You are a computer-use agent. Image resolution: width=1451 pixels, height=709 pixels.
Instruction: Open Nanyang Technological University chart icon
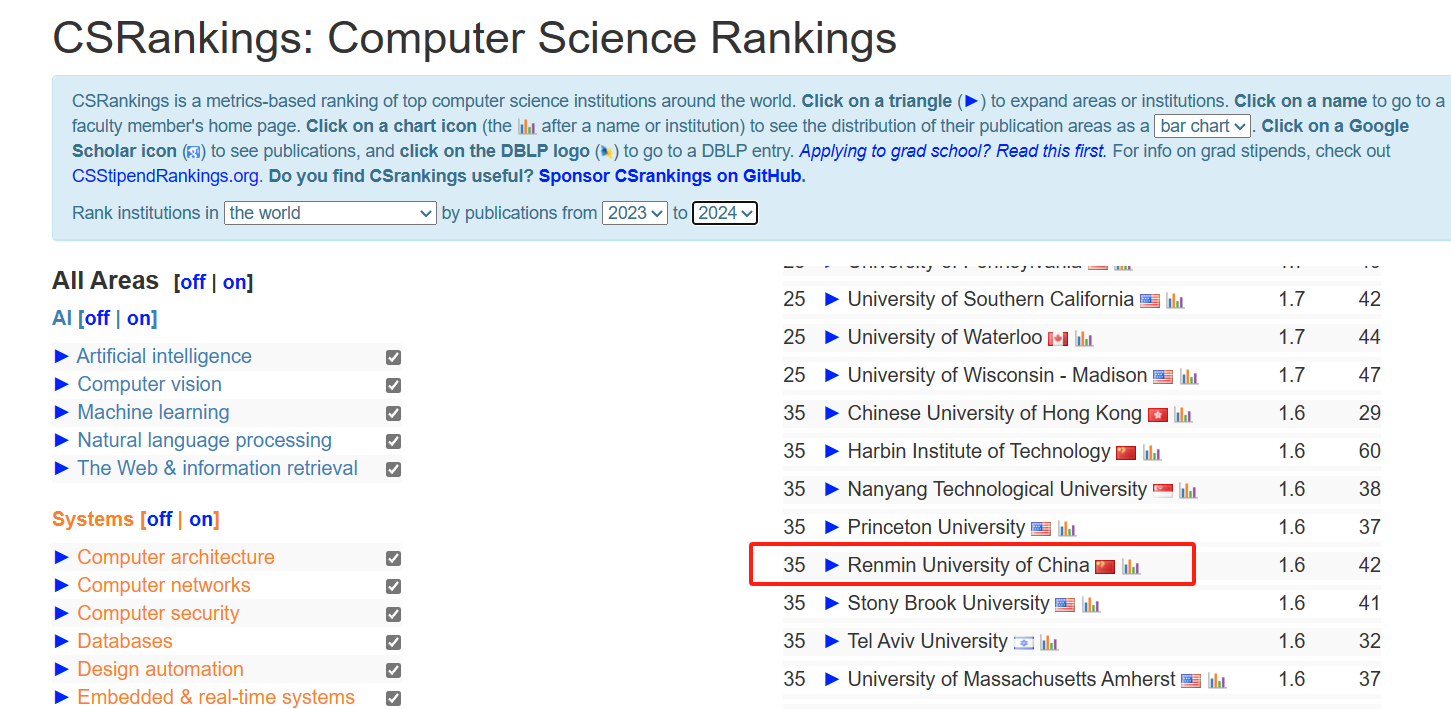coord(1188,490)
